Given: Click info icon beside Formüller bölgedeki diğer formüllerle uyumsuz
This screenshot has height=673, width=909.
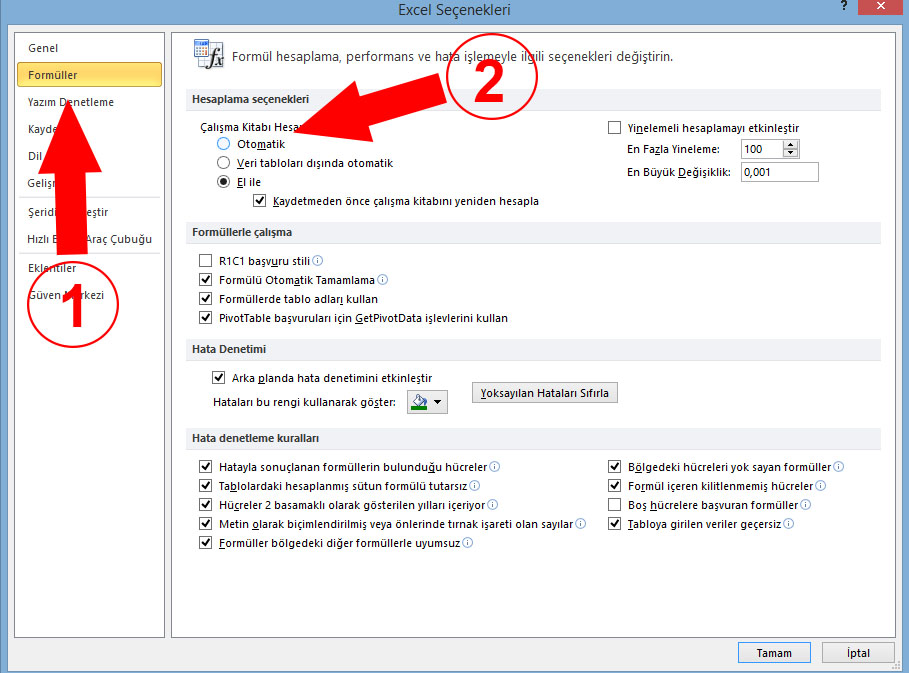Looking at the screenshot, I should tap(467, 543).
